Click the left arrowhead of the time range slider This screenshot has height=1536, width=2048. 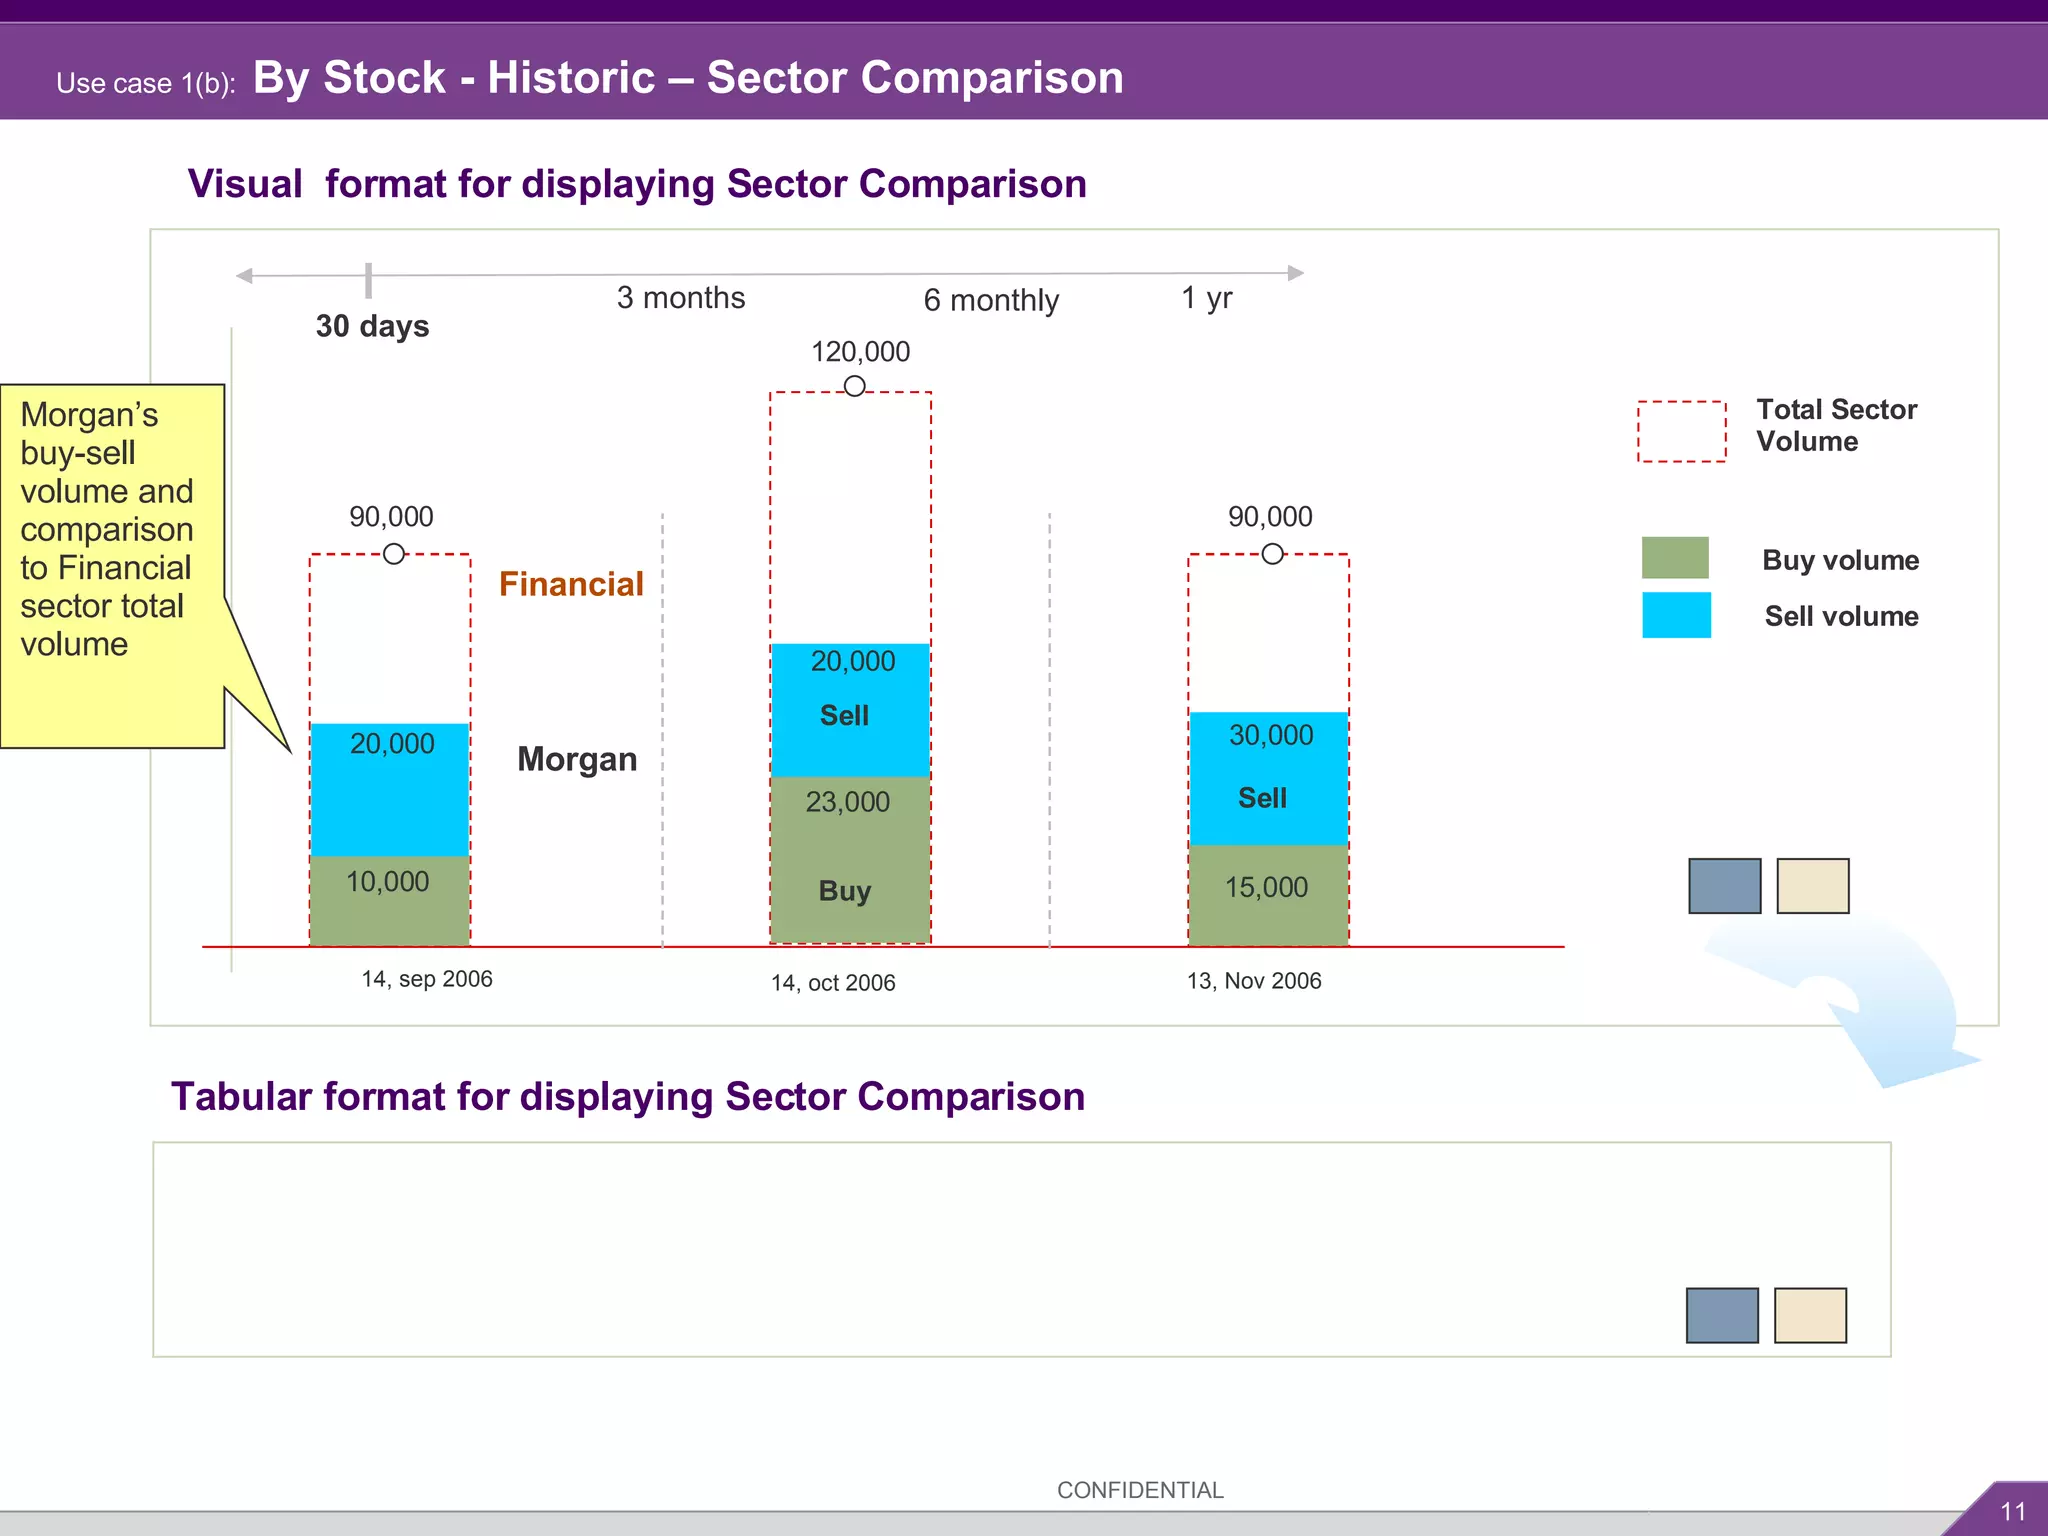pos(244,276)
